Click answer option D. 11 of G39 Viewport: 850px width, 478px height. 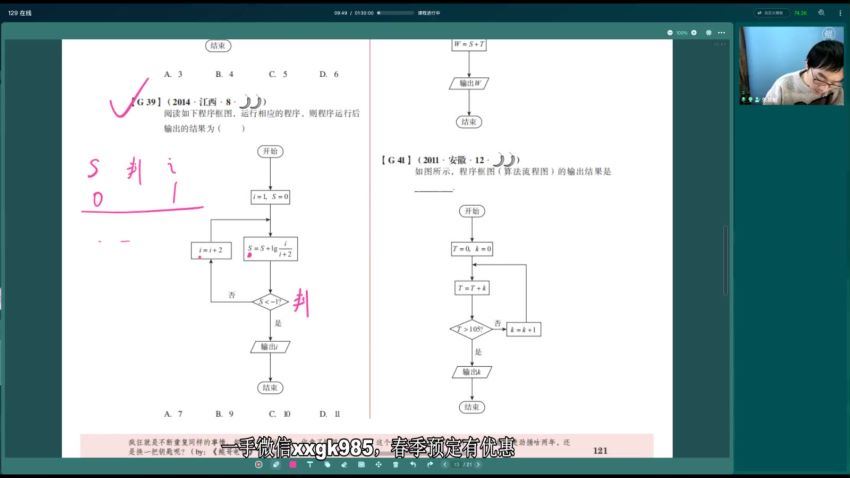pos(330,414)
